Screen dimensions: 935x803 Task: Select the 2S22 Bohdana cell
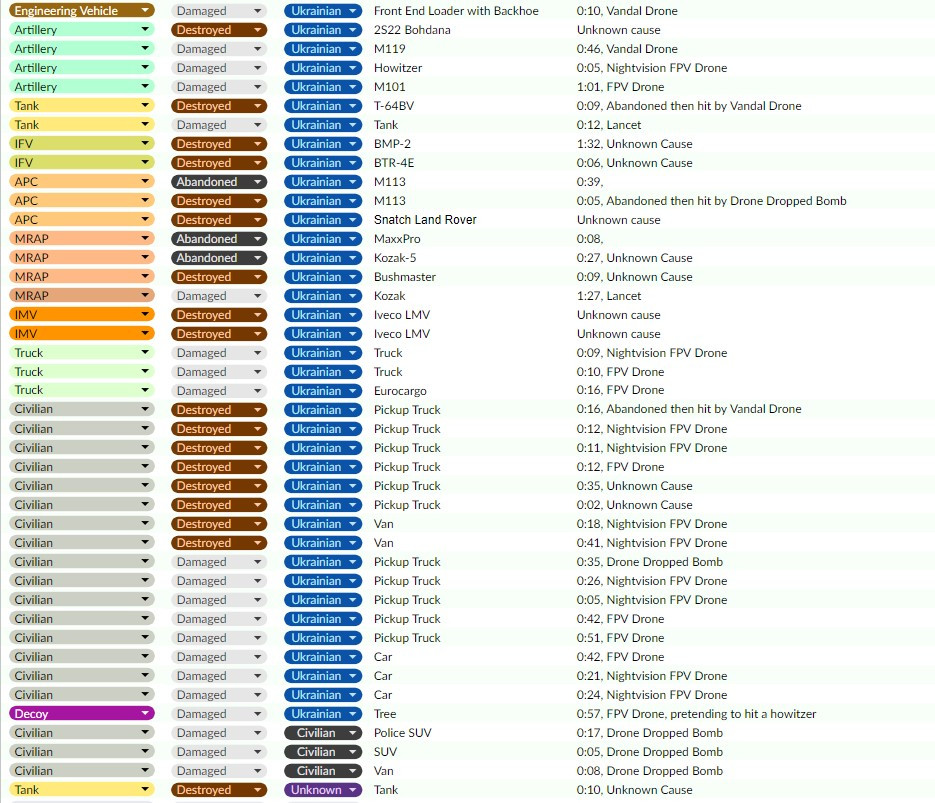tap(412, 30)
